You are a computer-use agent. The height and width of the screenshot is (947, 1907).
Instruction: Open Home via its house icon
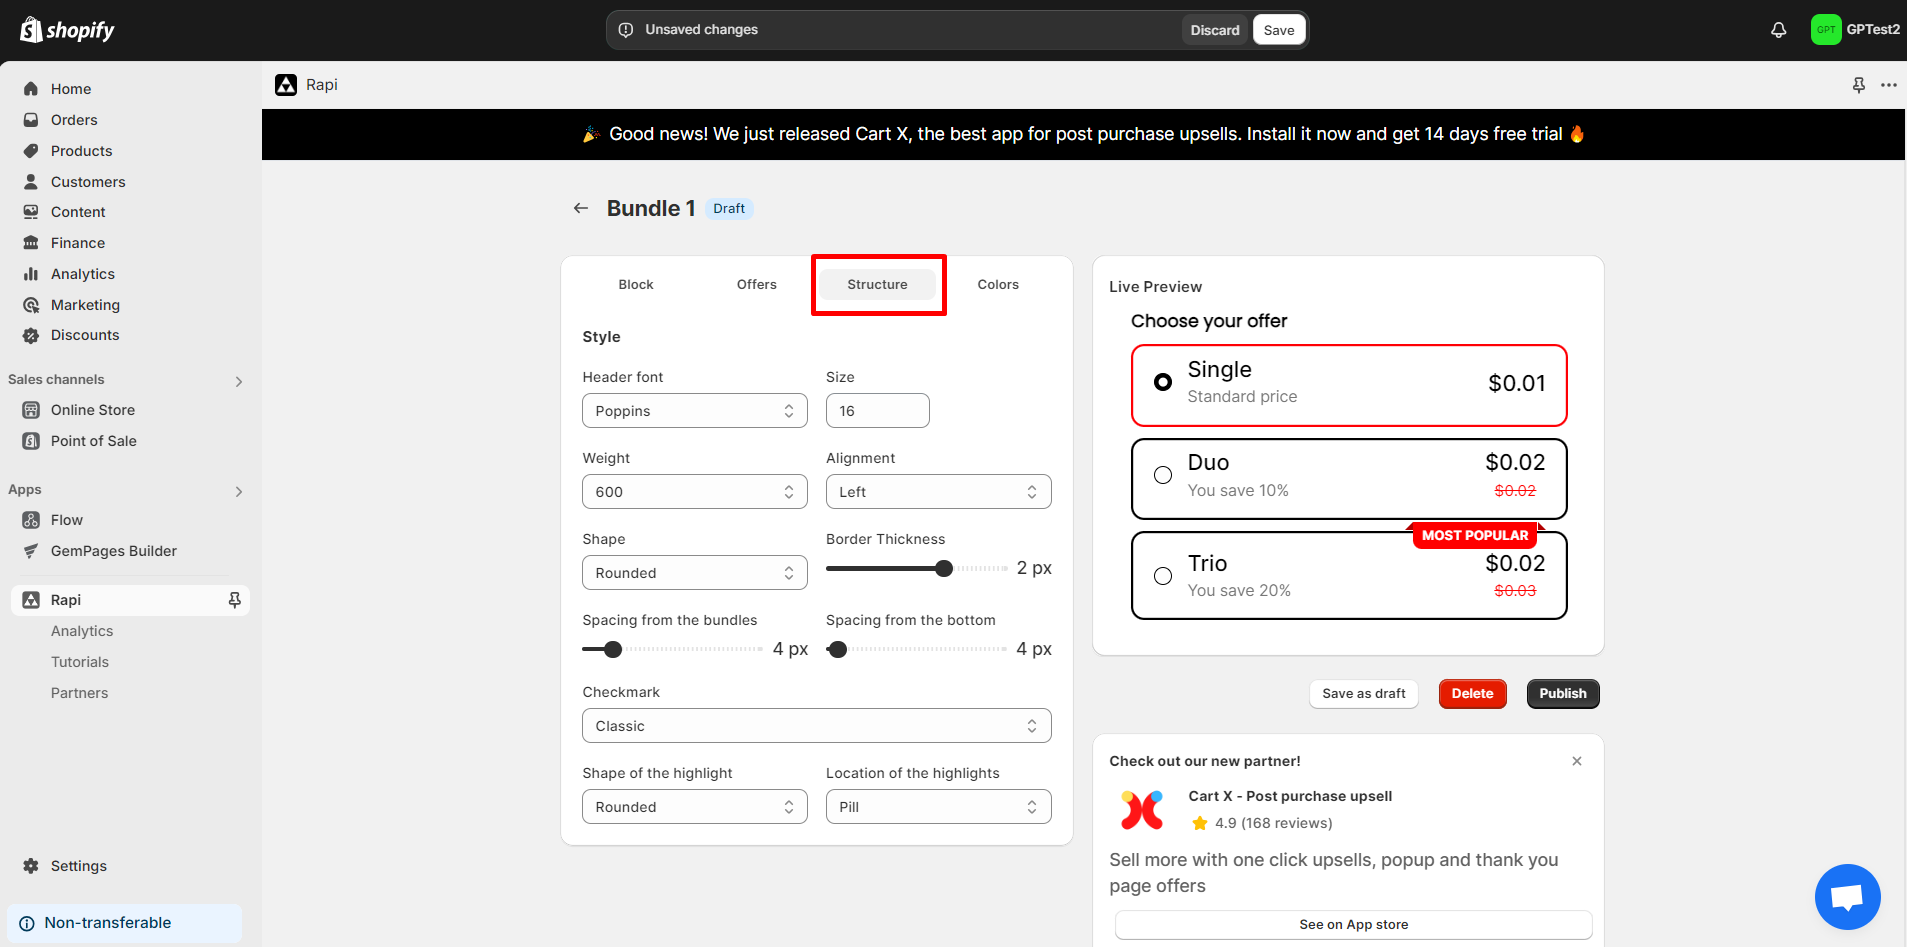(x=31, y=89)
